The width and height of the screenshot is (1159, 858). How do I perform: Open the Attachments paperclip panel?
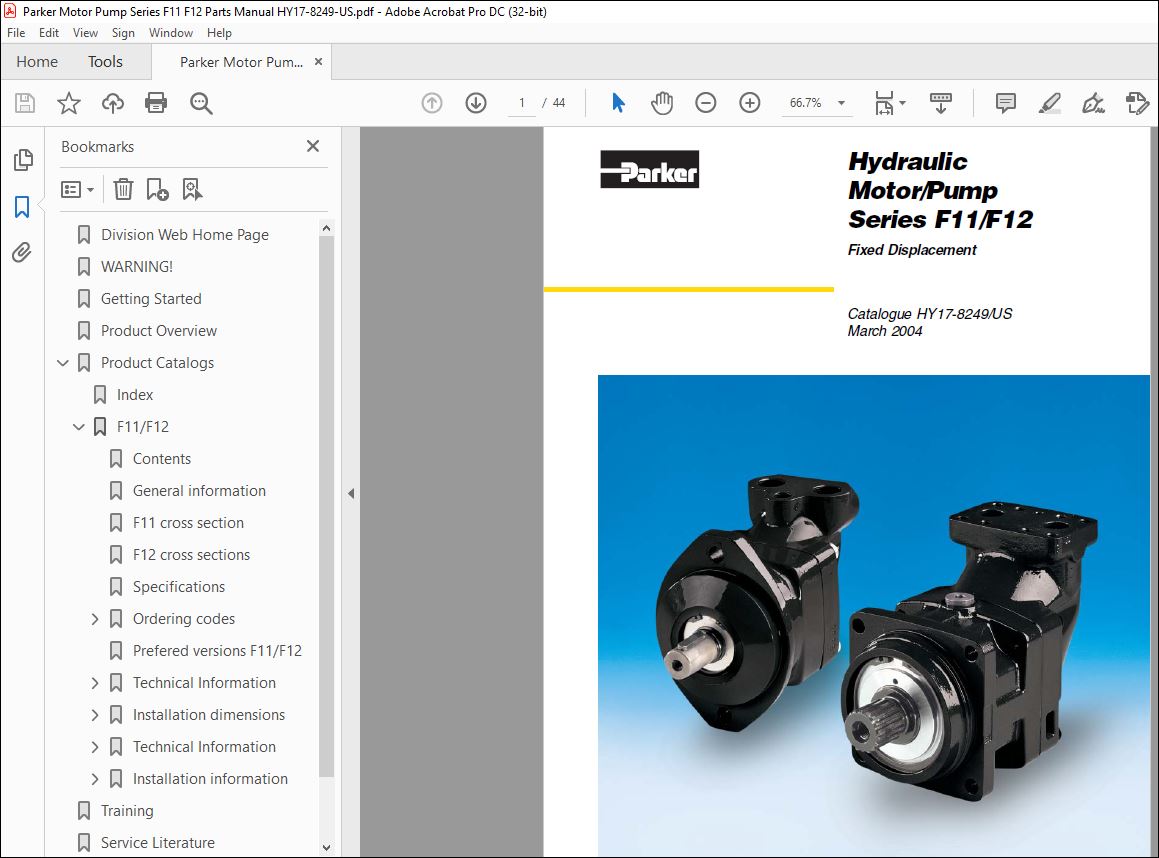[x=22, y=253]
